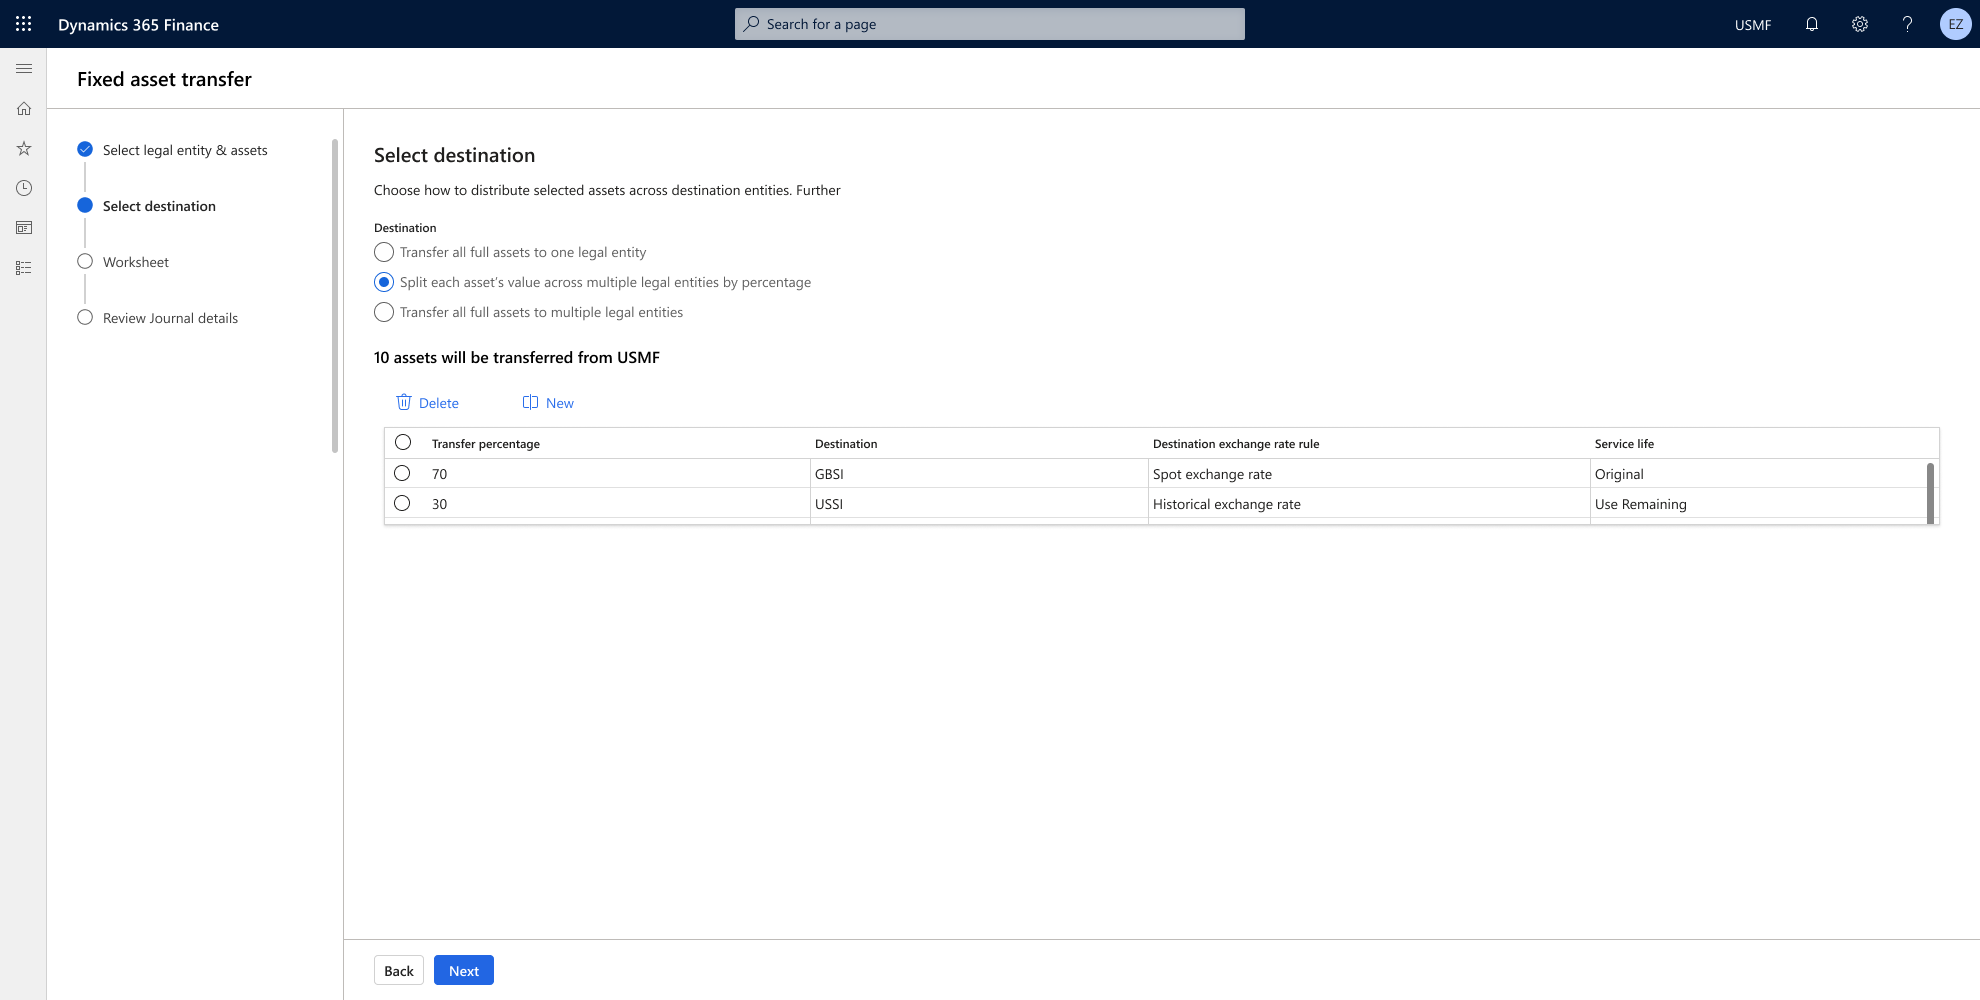Open the Office apps launcher grid
The image size is (1980, 1000).
point(24,23)
